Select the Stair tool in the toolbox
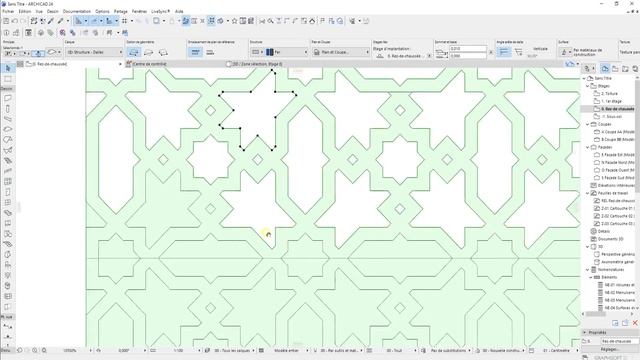 point(8,160)
